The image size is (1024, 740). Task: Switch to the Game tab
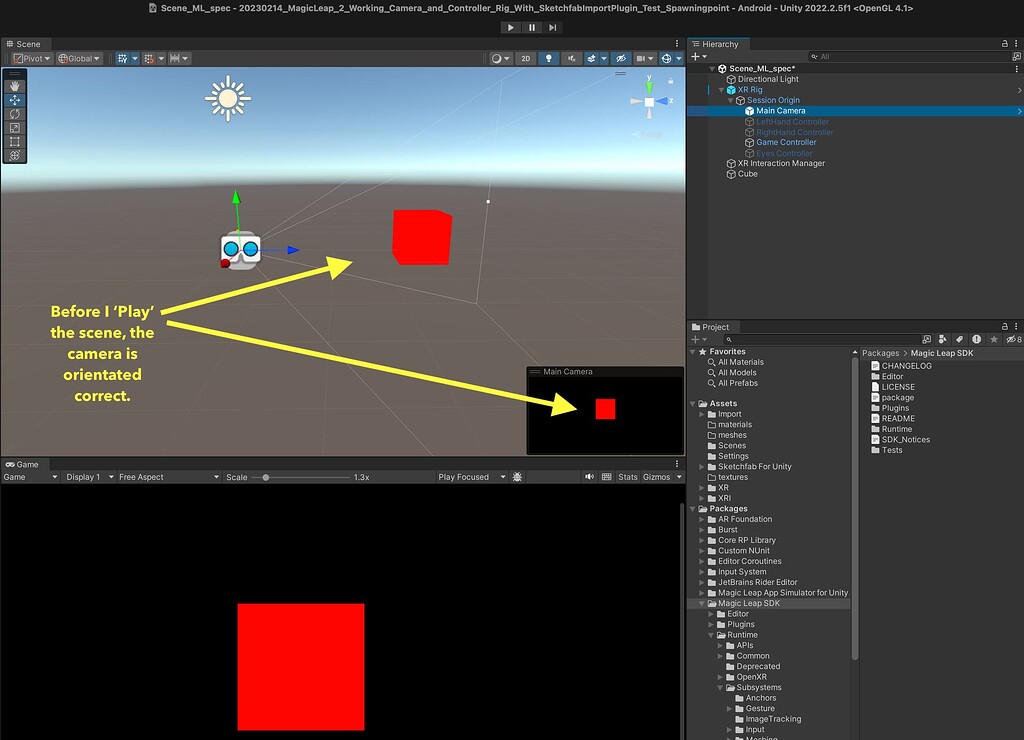click(x=25, y=463)
